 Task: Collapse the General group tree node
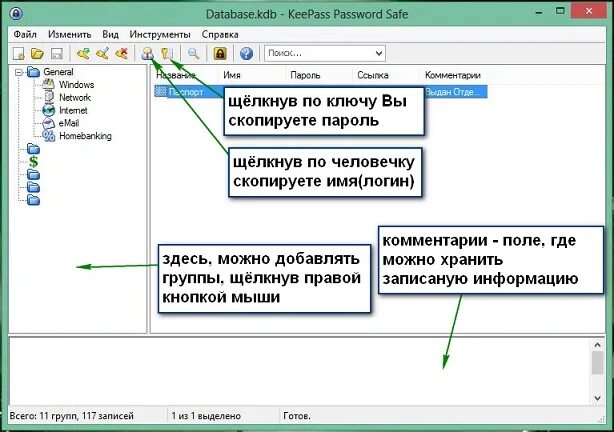pyautogui.click(x=18, y=72)
